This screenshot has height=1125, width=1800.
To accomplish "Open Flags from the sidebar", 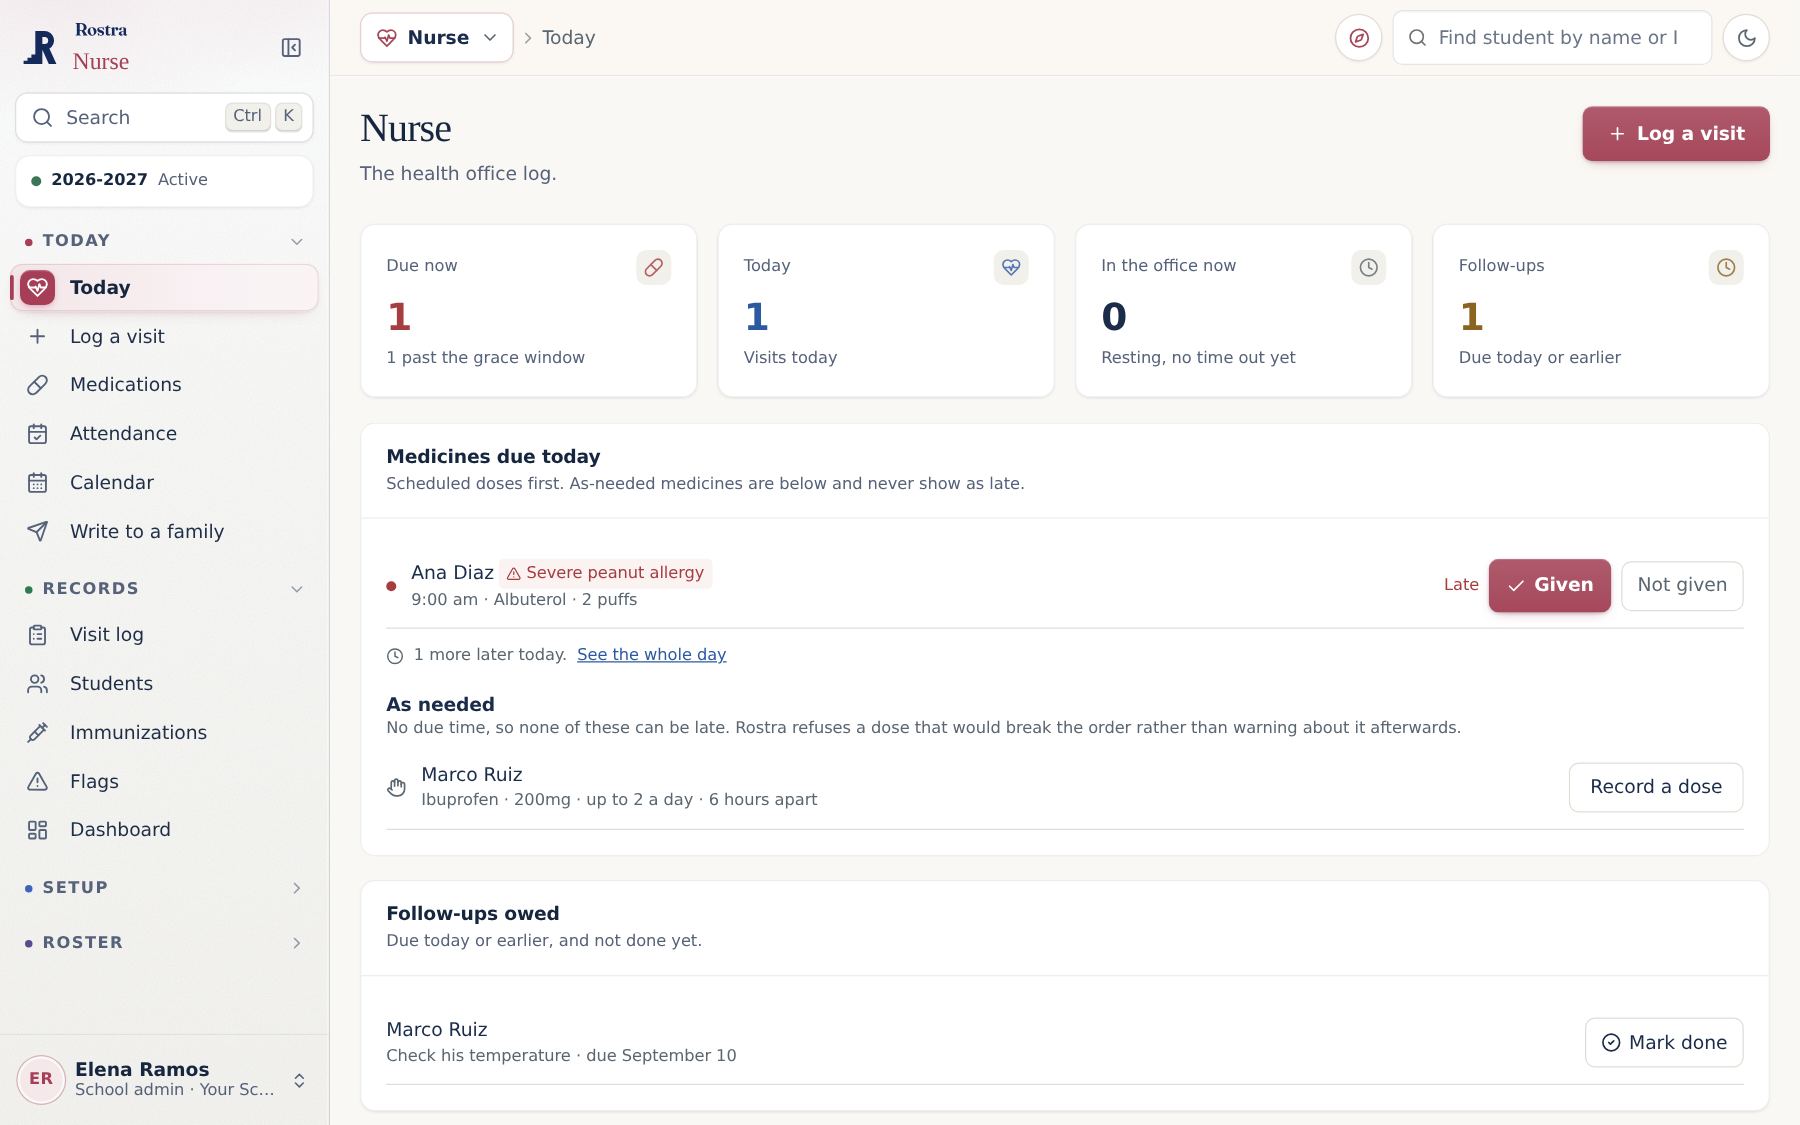I will pyautogui.click(x=164, y=782).
